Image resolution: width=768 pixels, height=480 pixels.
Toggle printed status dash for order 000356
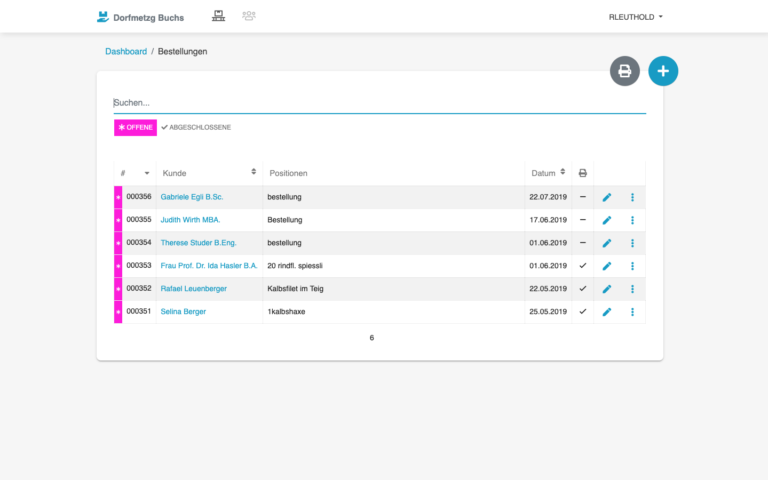coord(582,197)
